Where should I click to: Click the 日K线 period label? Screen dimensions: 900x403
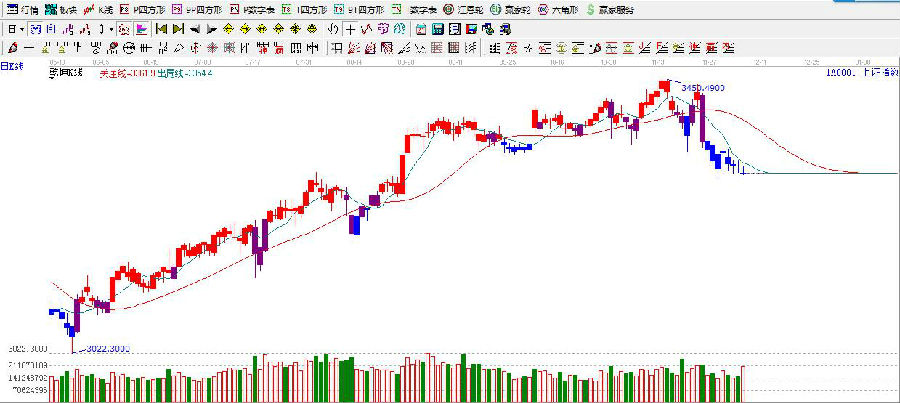click(14, 67)
